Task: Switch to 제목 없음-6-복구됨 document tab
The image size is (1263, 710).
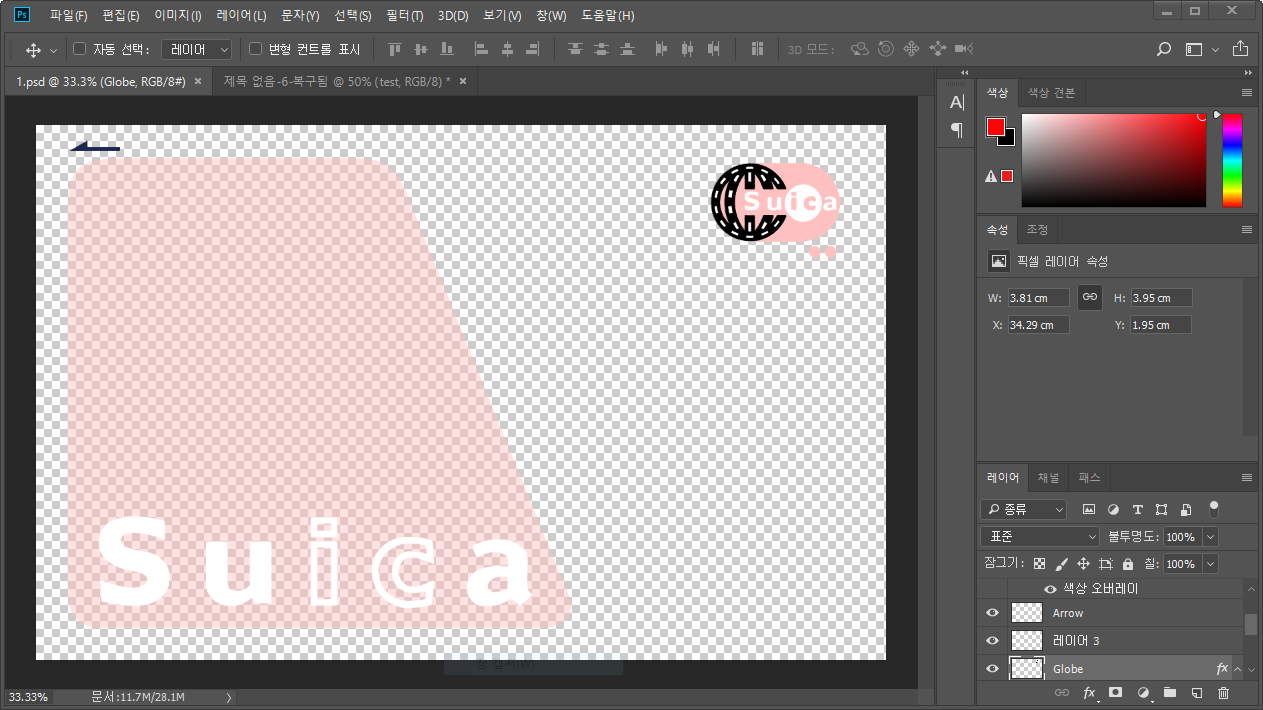Action: pyautogui.click(x=337, y=81)
